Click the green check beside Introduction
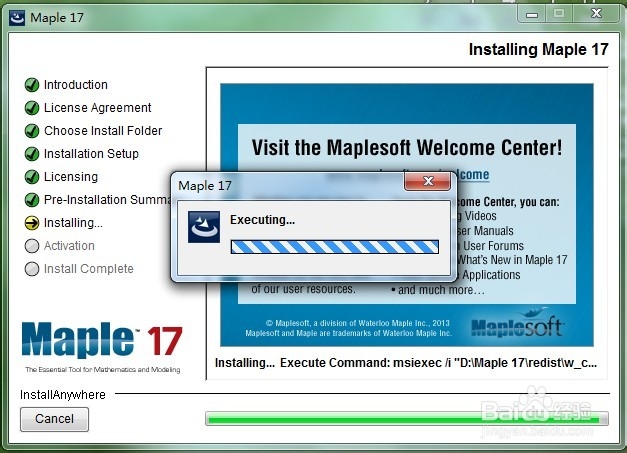The image size is (627, 453). click(32, 85)
